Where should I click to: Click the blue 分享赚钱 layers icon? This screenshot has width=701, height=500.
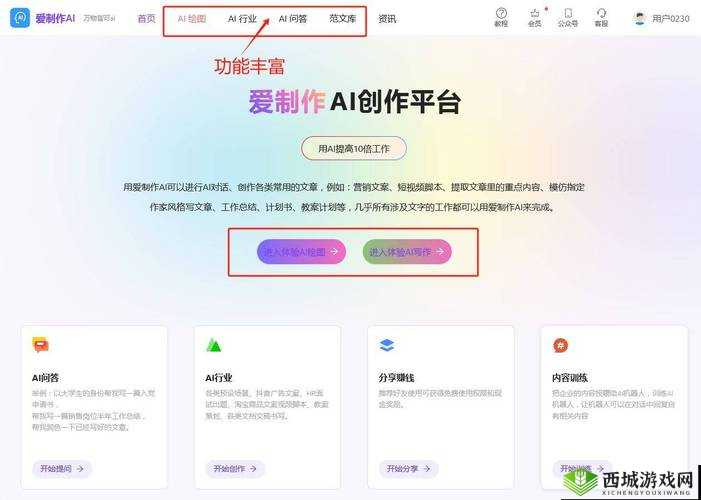tap(387, 345)
